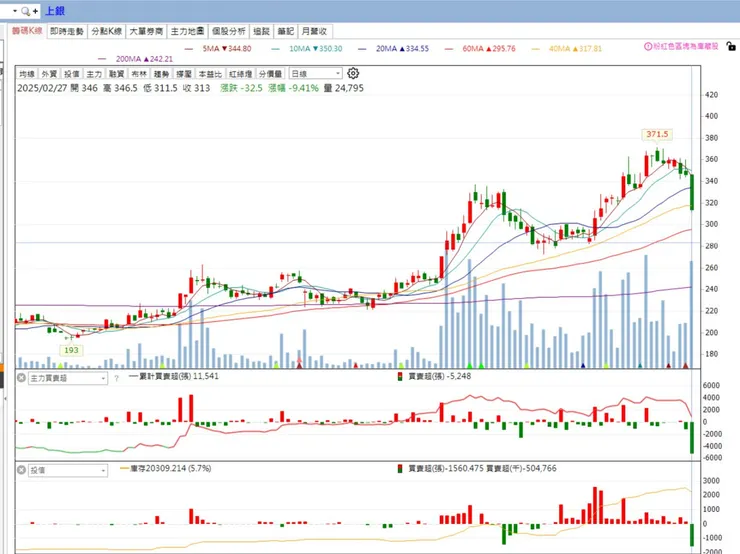Click the plus icon next to the magnifier
Screen dimensions: 740x554
tap(35, 11)
